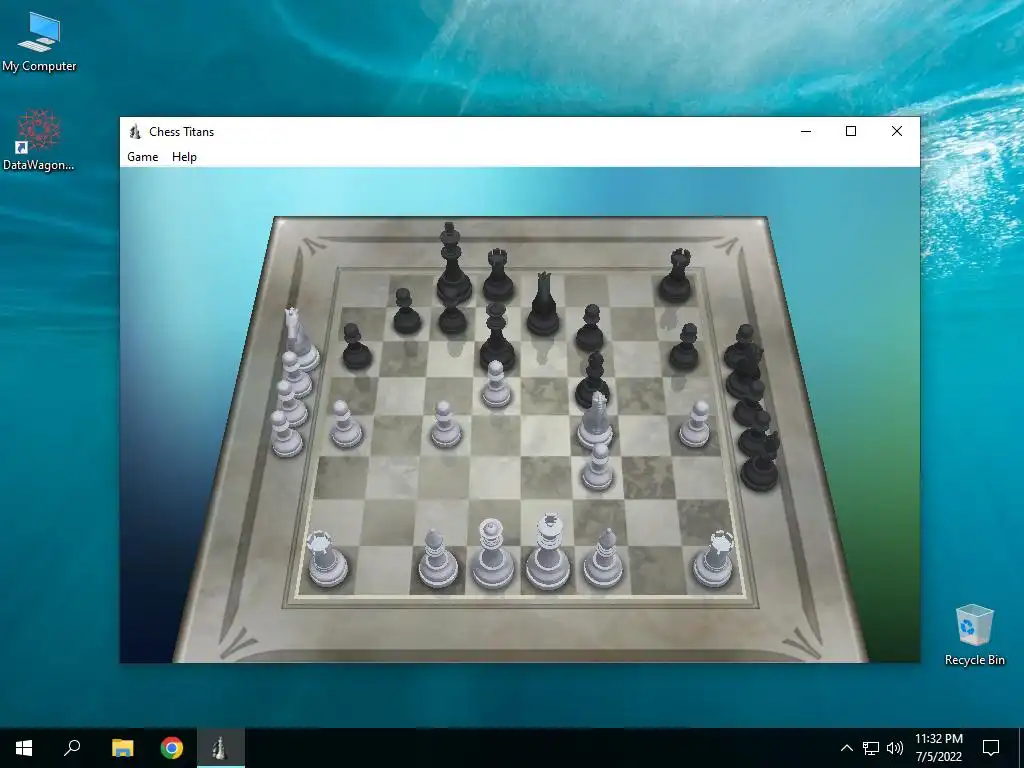1024x768 pixels.
Task: Click the empty b1 square beside the a1 rook
Action: click(x=383, y=568)
